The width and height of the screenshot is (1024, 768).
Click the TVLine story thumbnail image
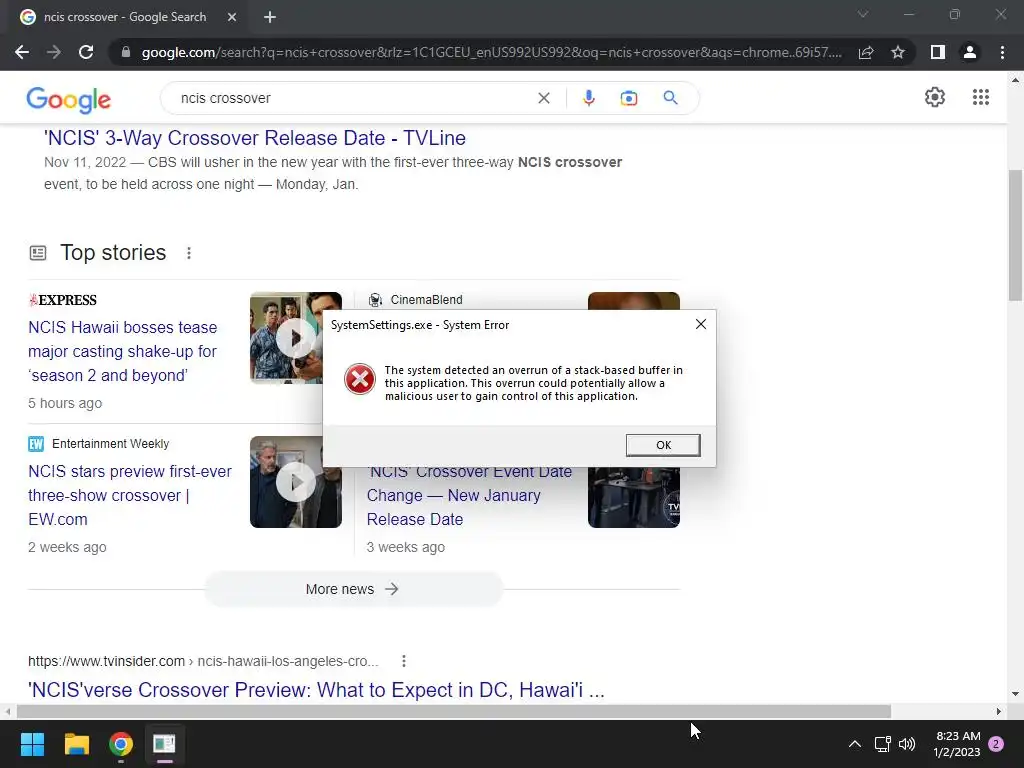click(633, 498)
